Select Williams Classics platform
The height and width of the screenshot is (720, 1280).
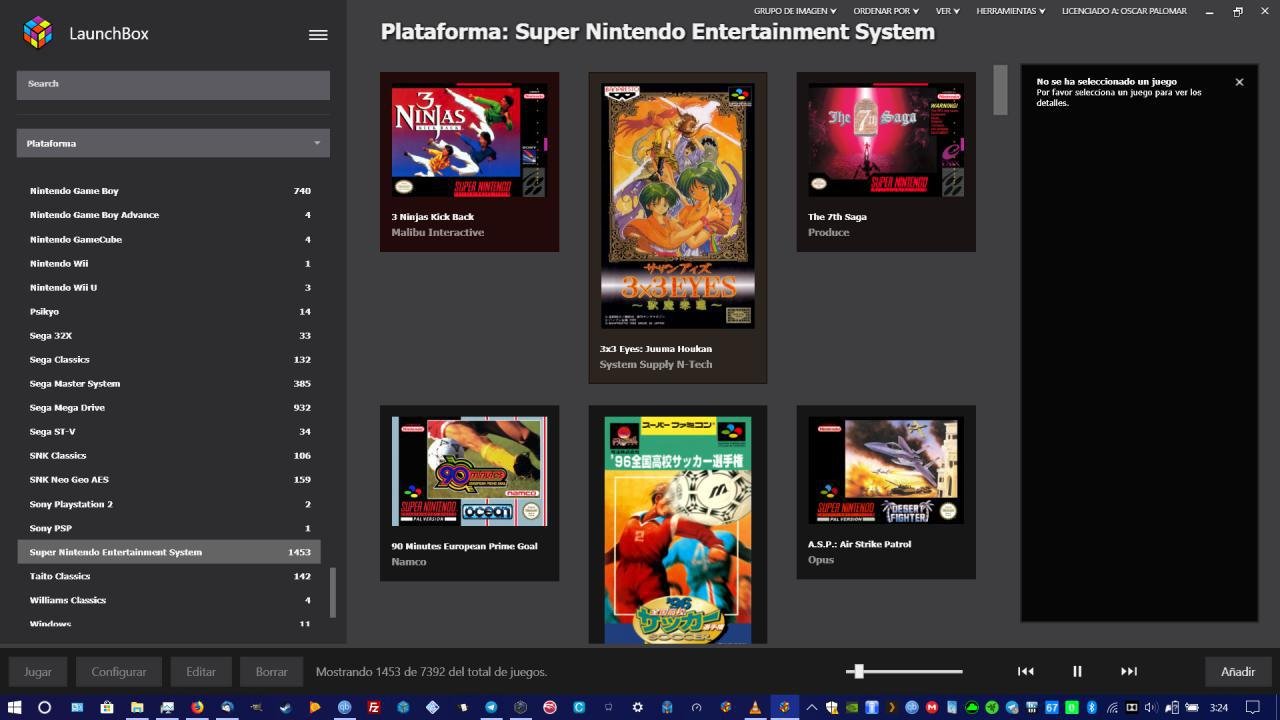tap(170, 600)
